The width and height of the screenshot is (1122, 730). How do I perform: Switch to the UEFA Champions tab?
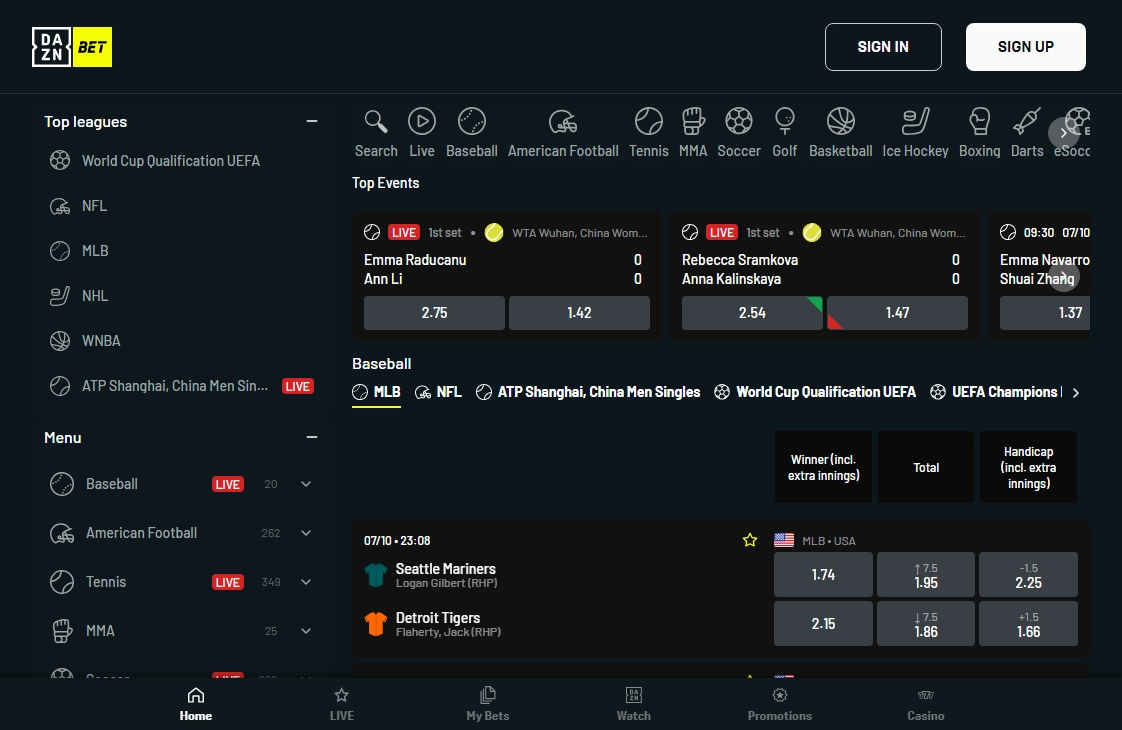click(995, 392)
